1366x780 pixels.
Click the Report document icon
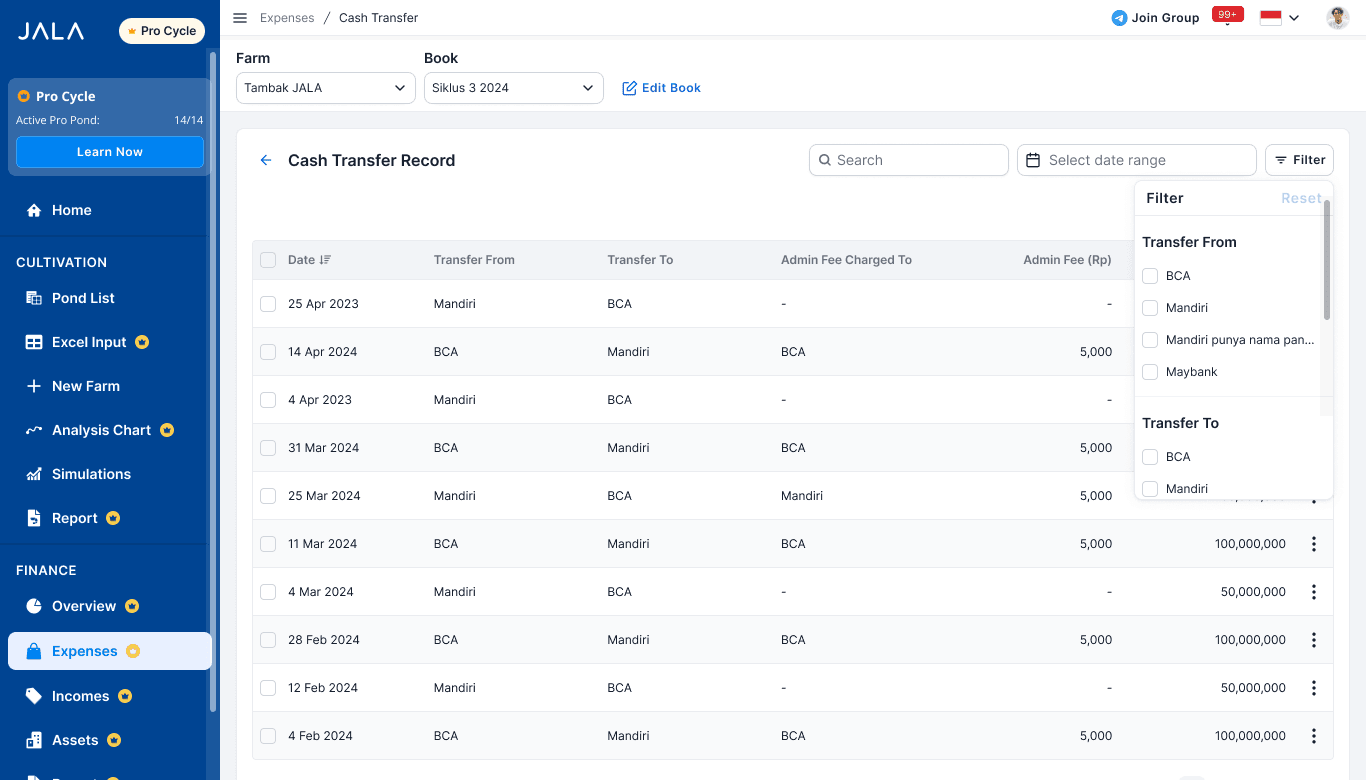tap(34, 518)
